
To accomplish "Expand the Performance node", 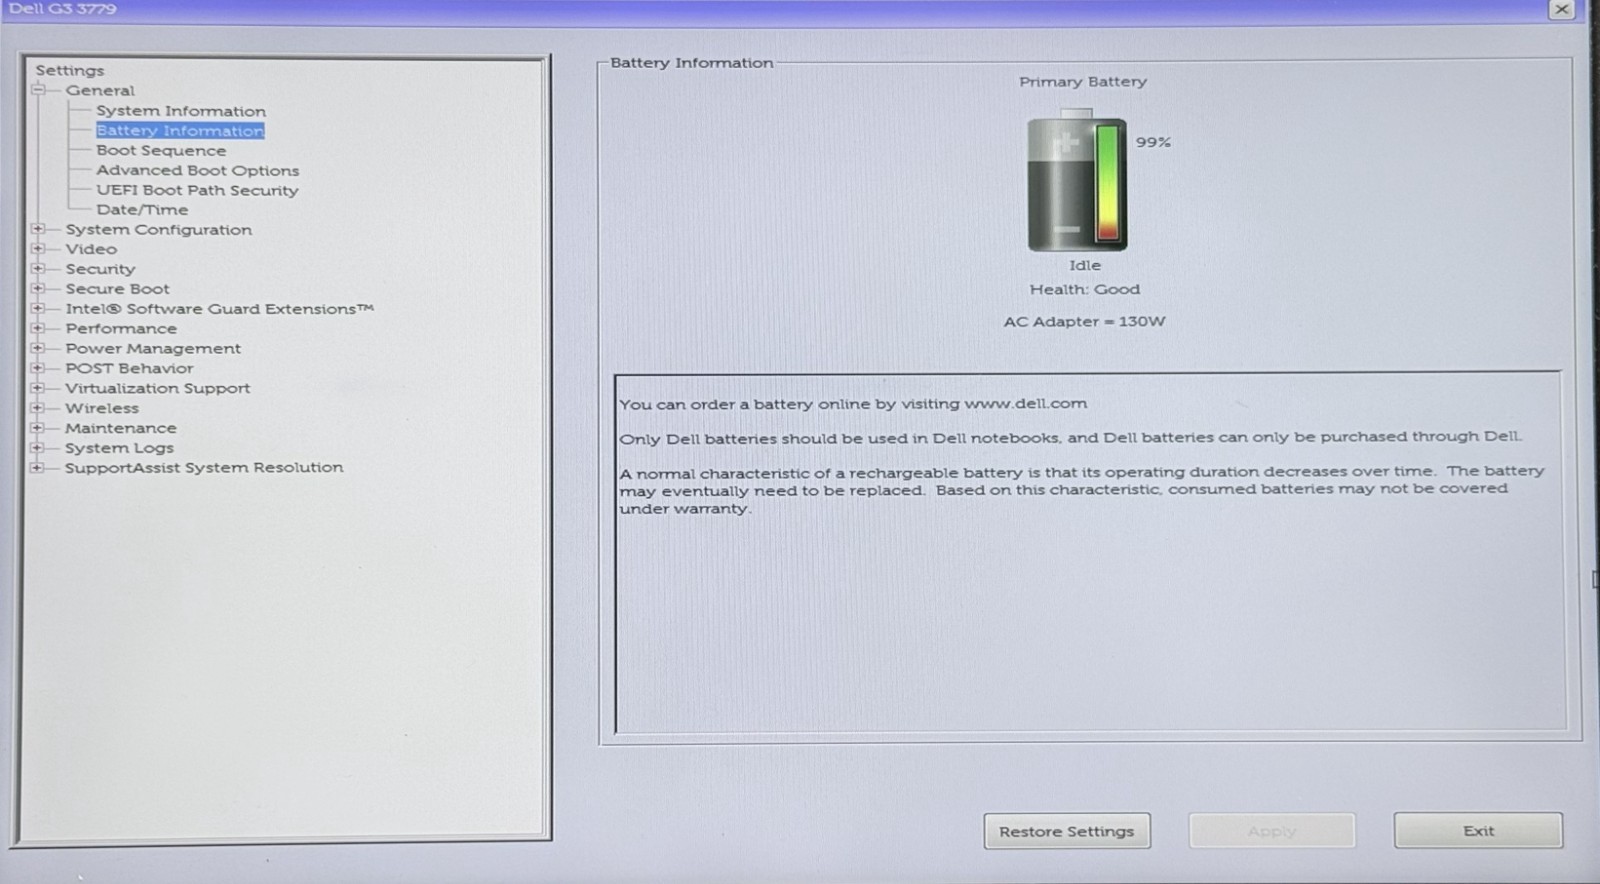I will point(38,328).
